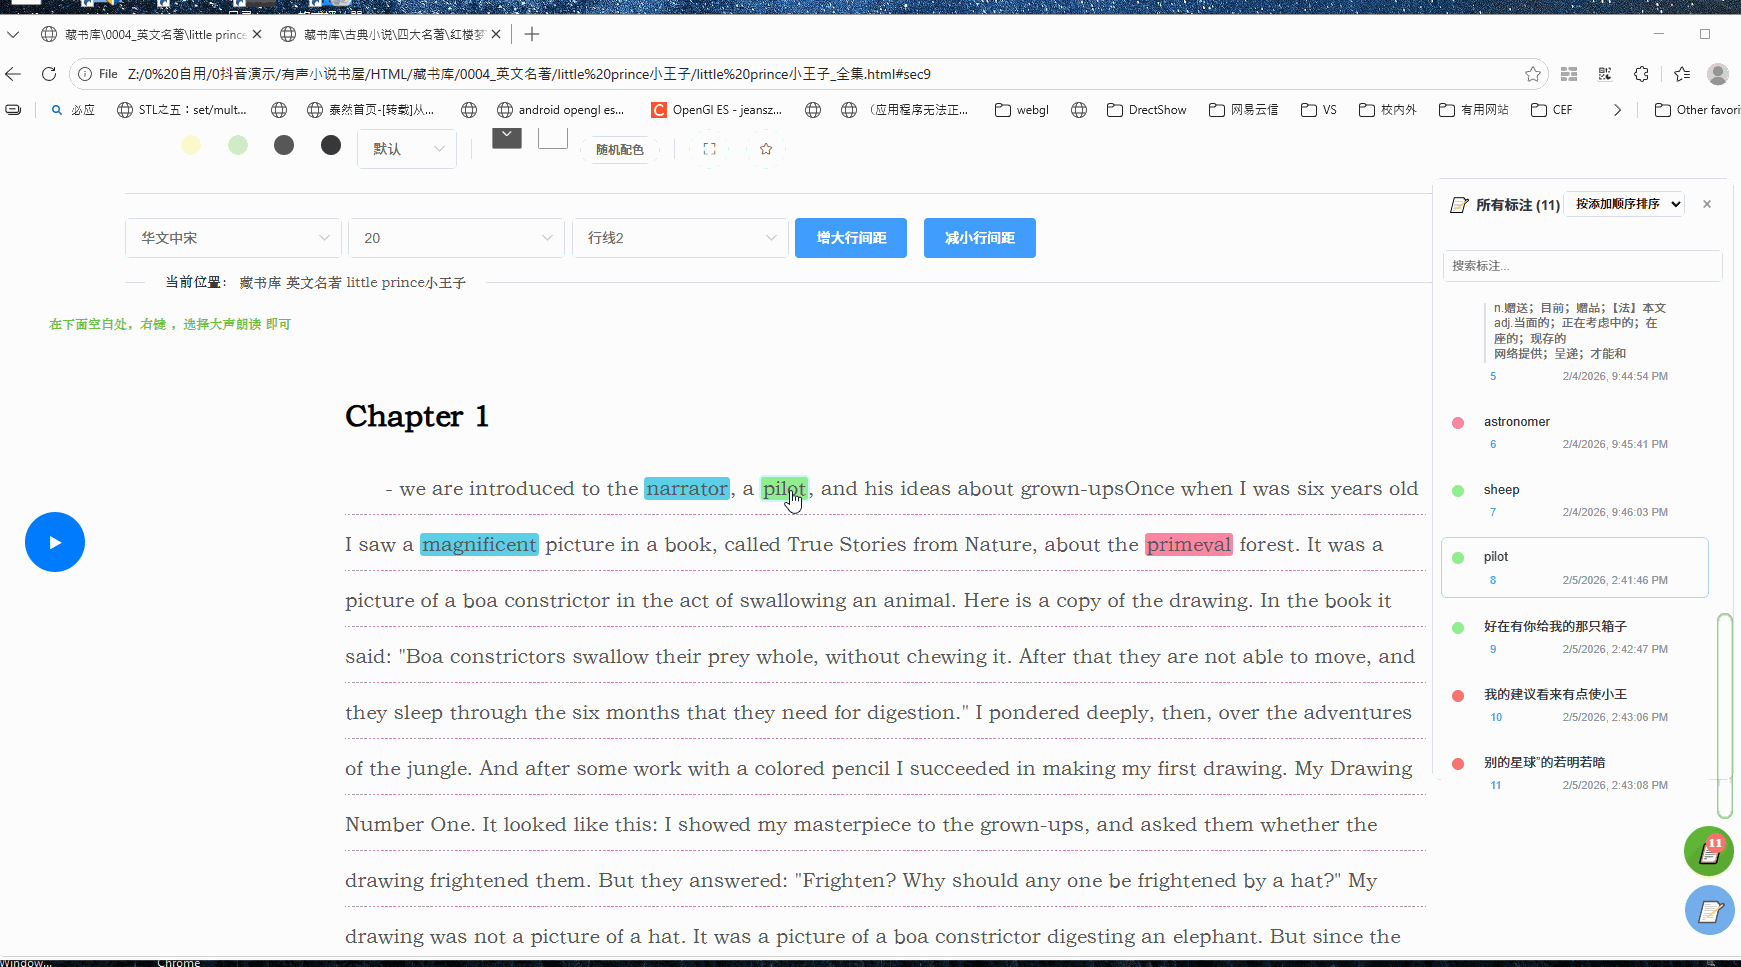Click 减小行间距 to decrease line spacing
Image resolution: width=1741 pixels, height=967 pixels.
980,238
